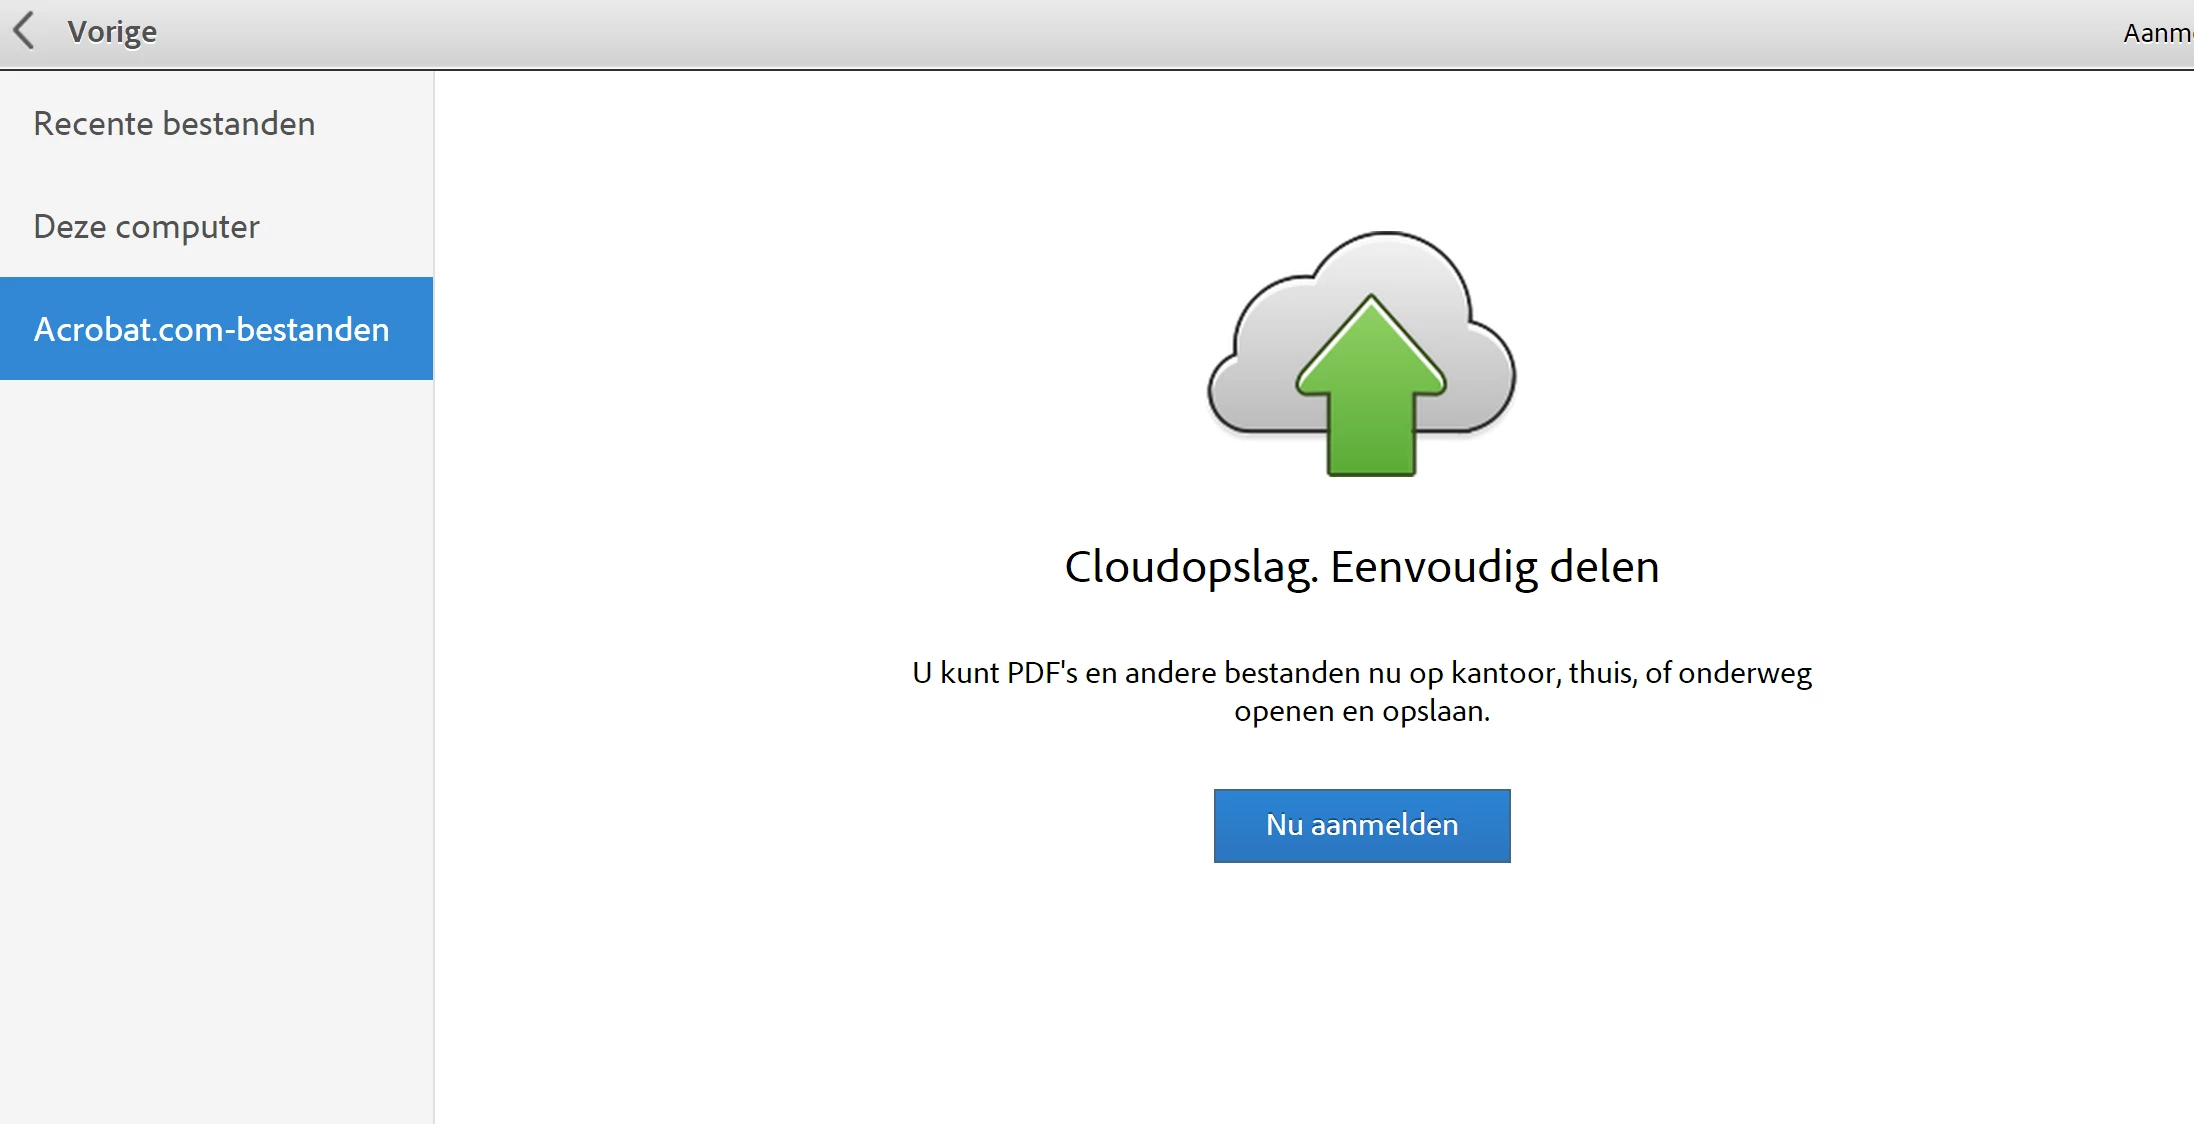This screenshot has width=2194, height=1124.
Task: Click the description line mentioning PDF's
Action: (1361, 673)
